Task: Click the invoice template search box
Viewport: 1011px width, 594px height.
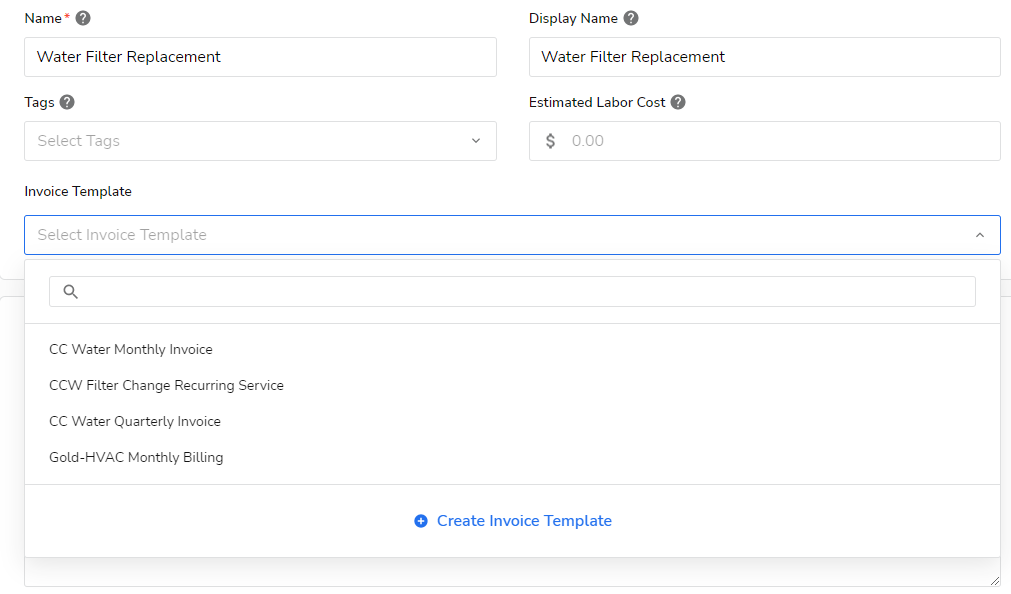Action: coord(525,292)
